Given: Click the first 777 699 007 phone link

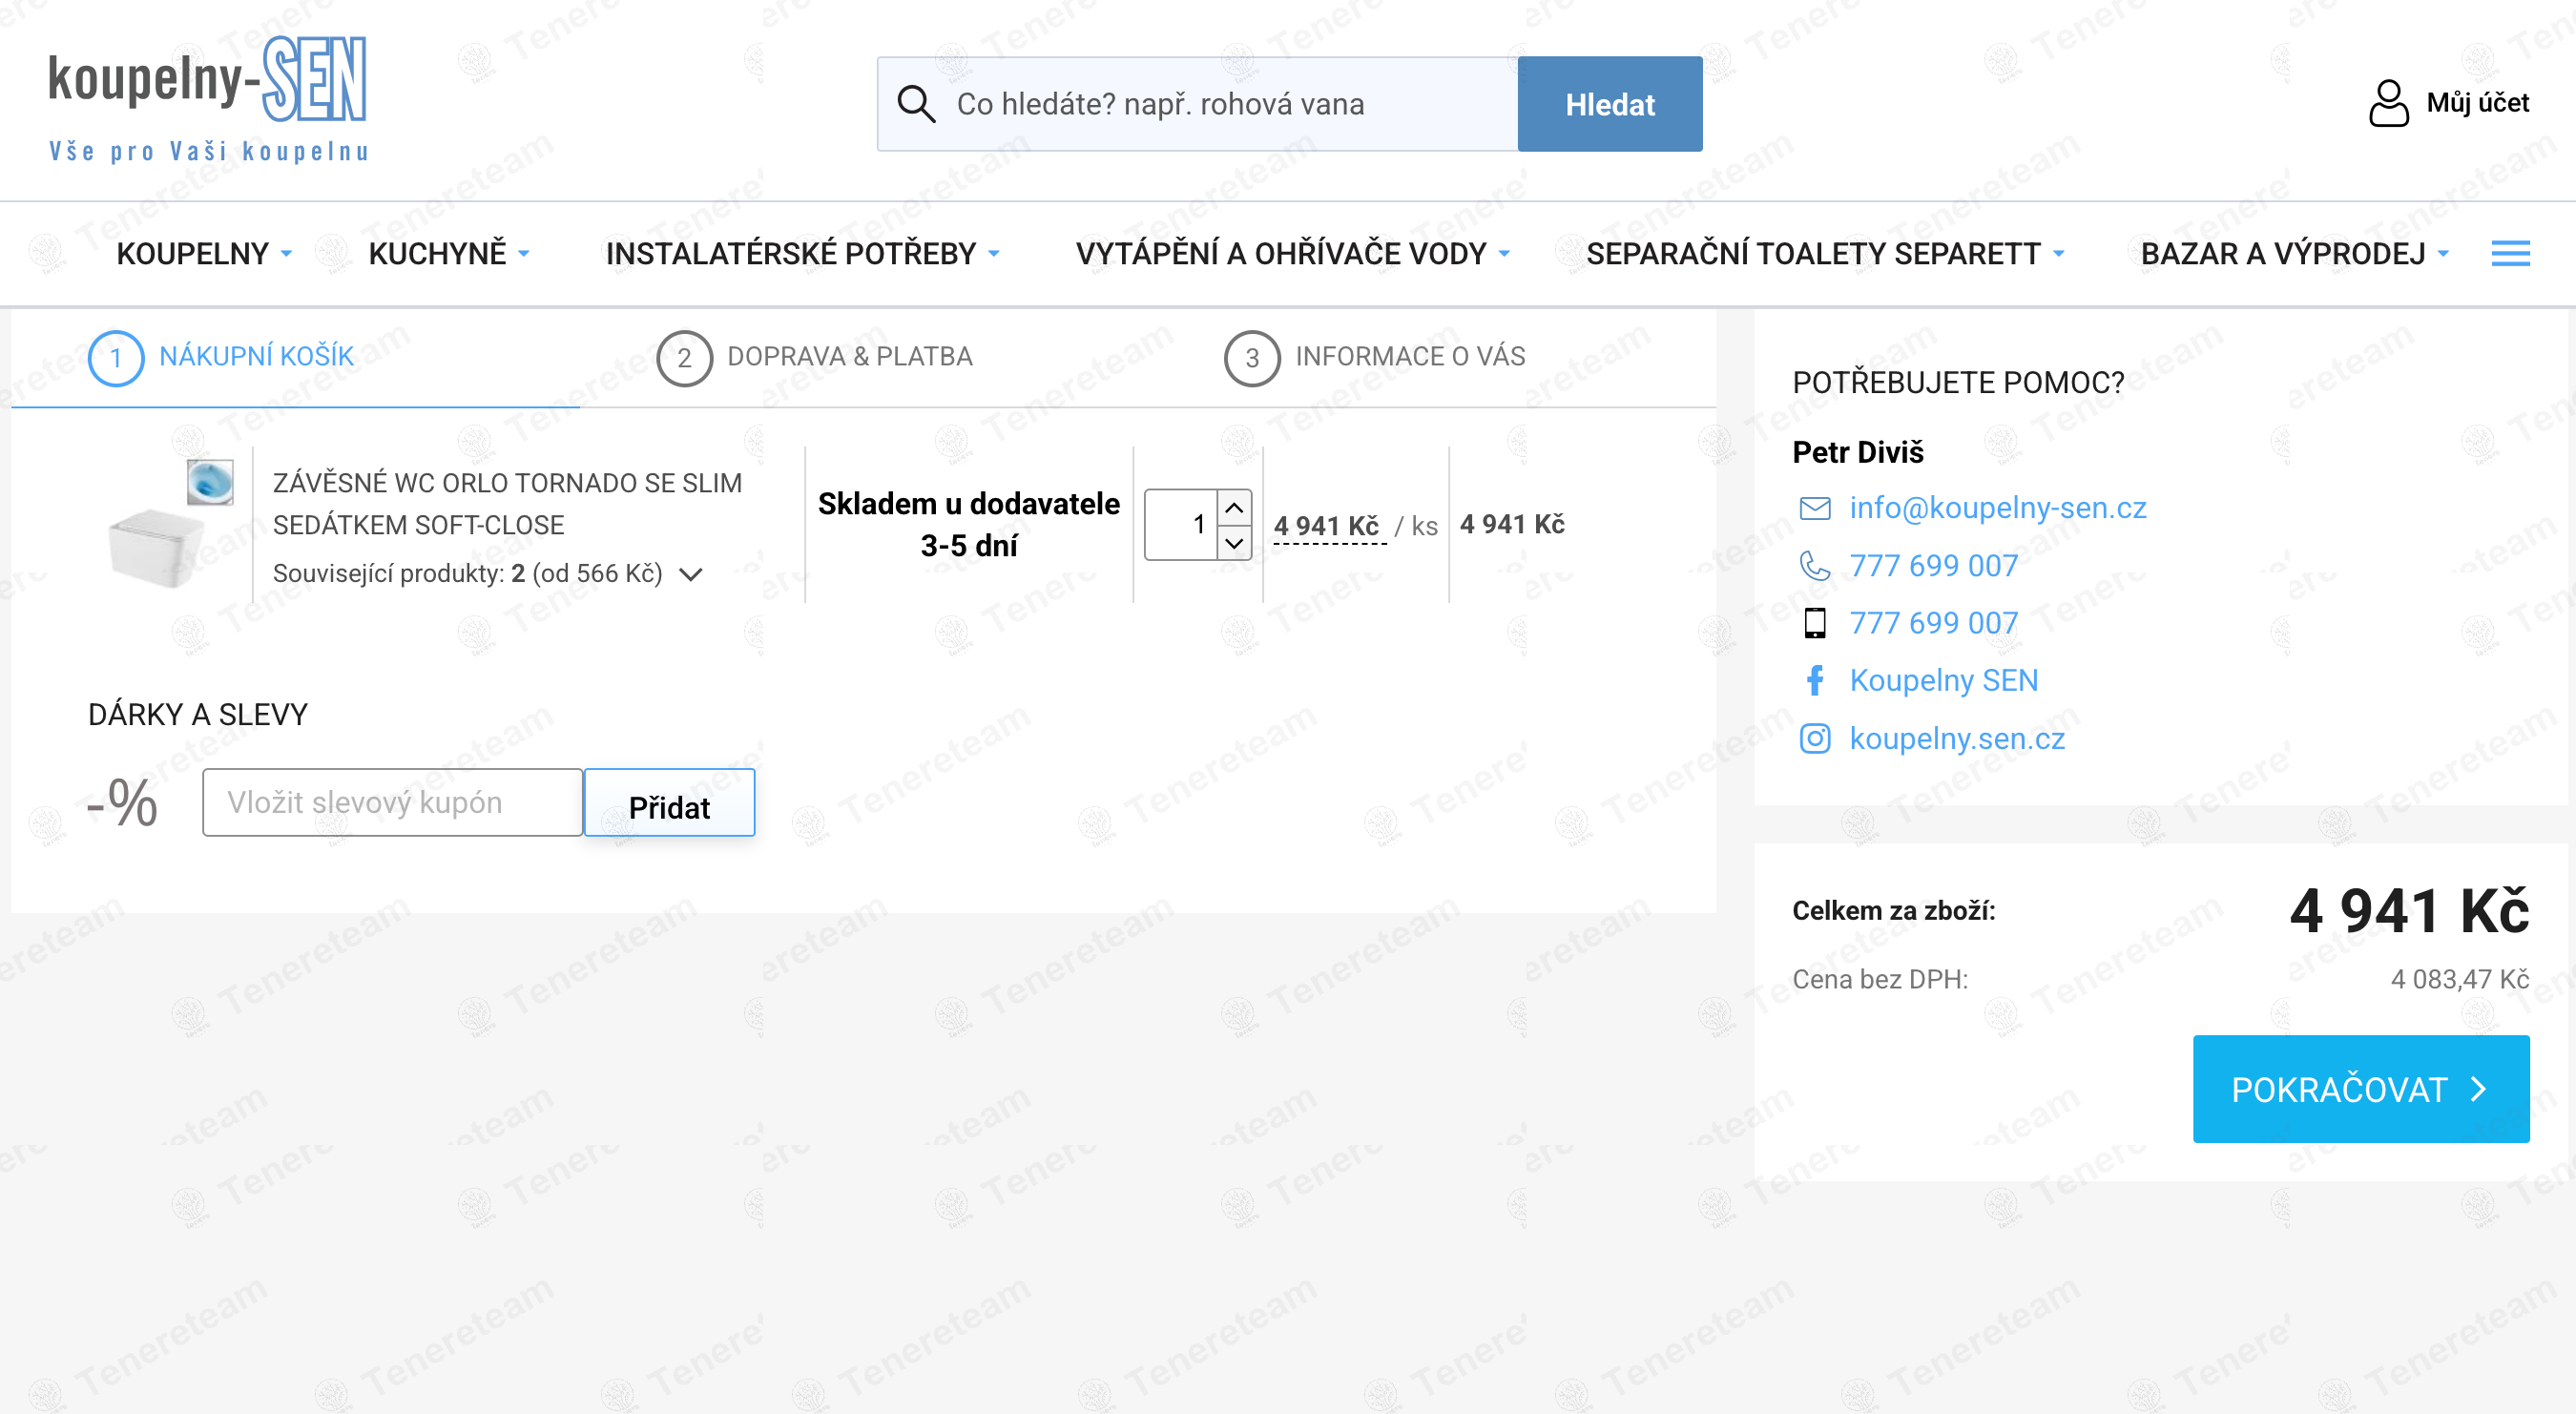Looking at the screenshot, I should (1933, 565).
